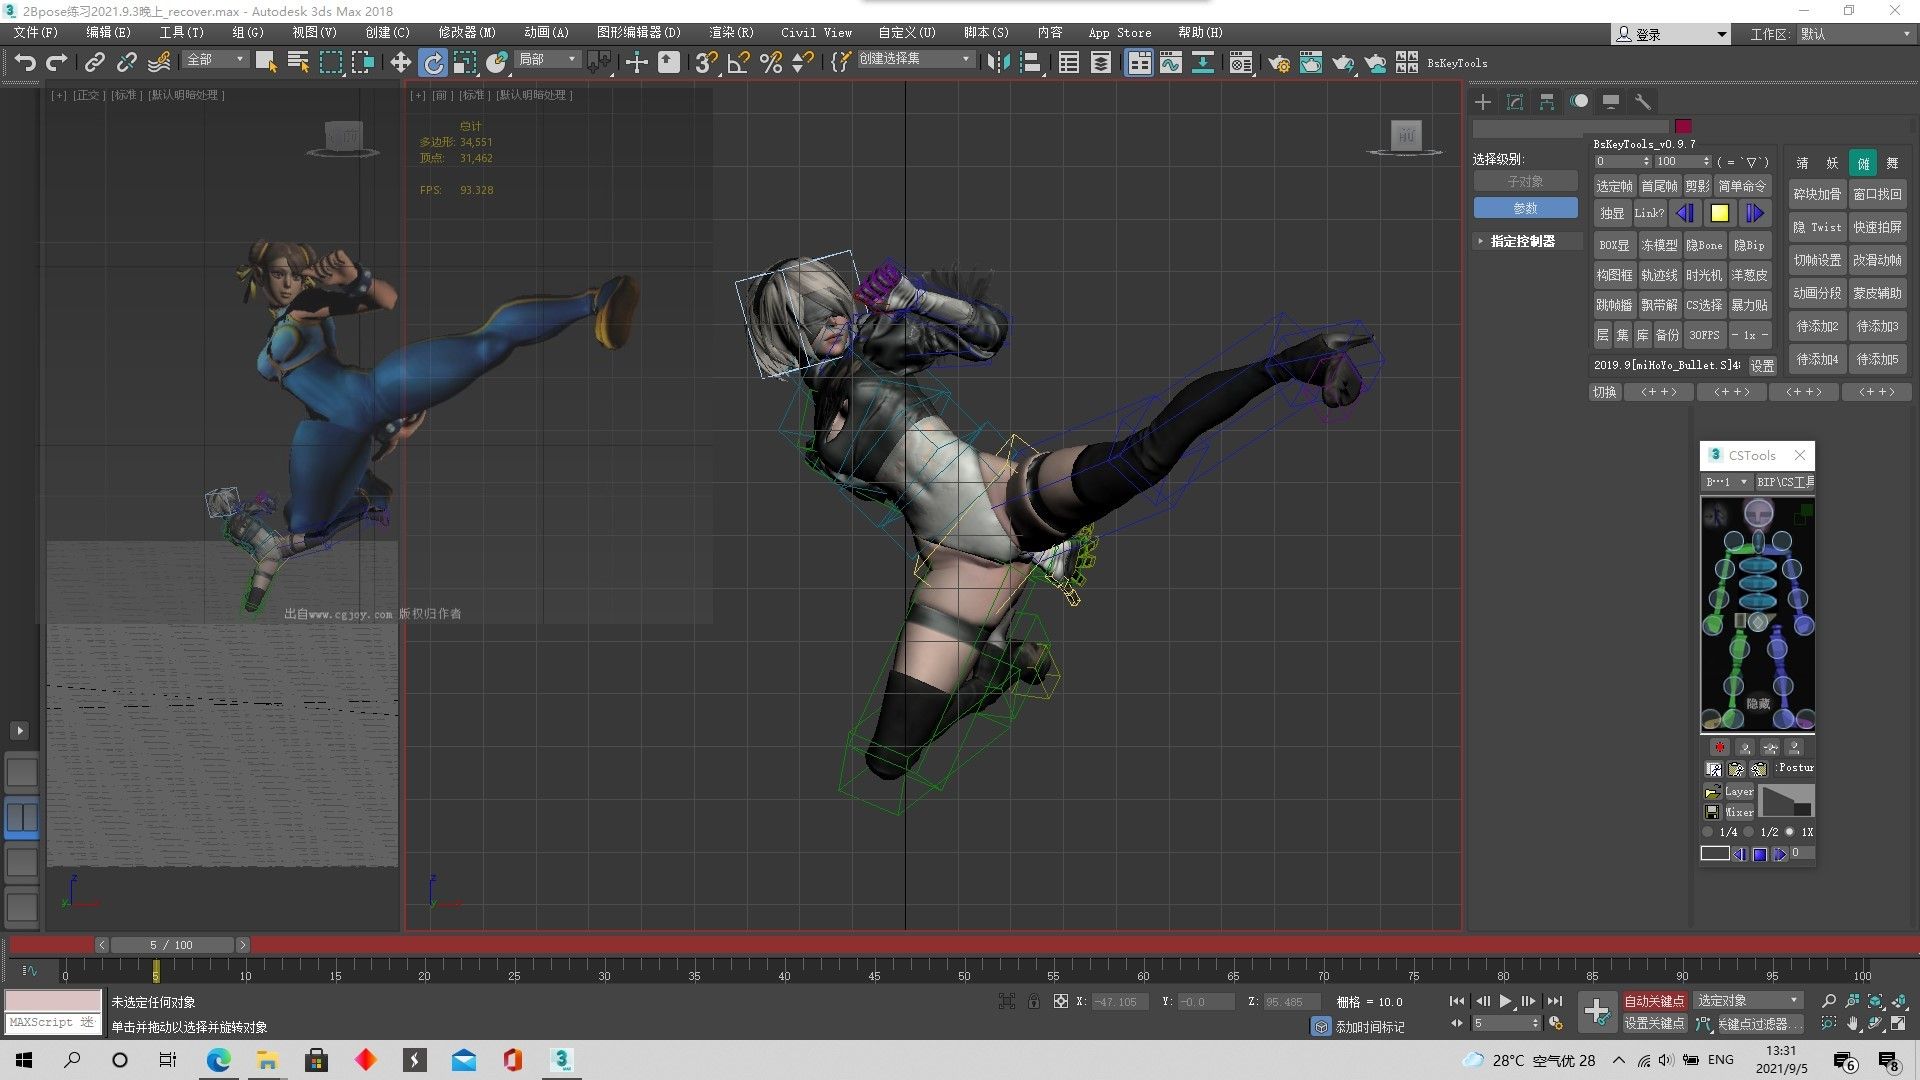The height and width of the screenshot is (1080, 1920).
Task: Open the 动画(A) menu
Action: [x=546, y=33]
